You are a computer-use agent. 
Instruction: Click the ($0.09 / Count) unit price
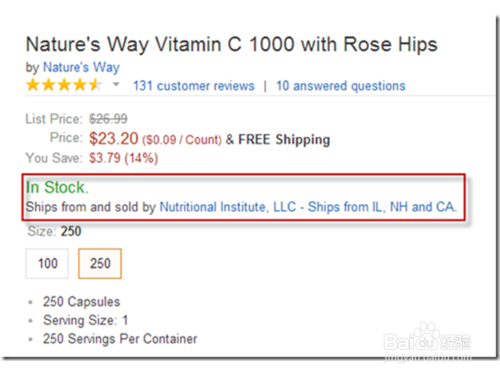(x=182, y=140)
